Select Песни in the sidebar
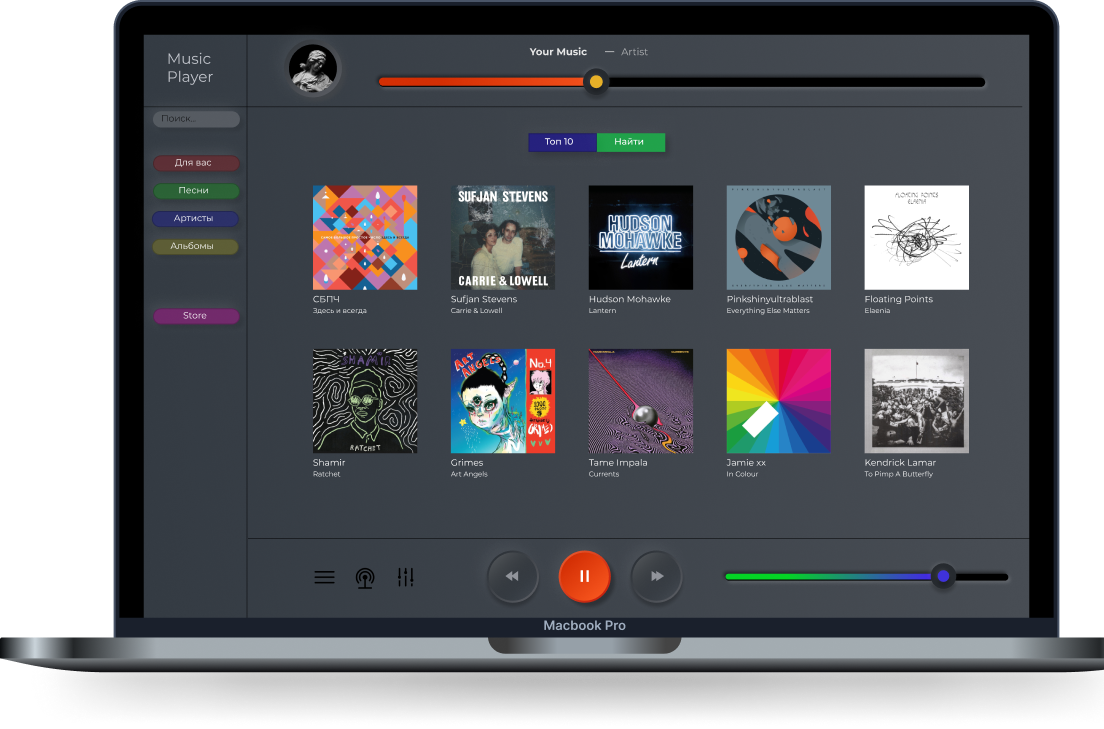Screen dimensions: 1104x729 196,191
